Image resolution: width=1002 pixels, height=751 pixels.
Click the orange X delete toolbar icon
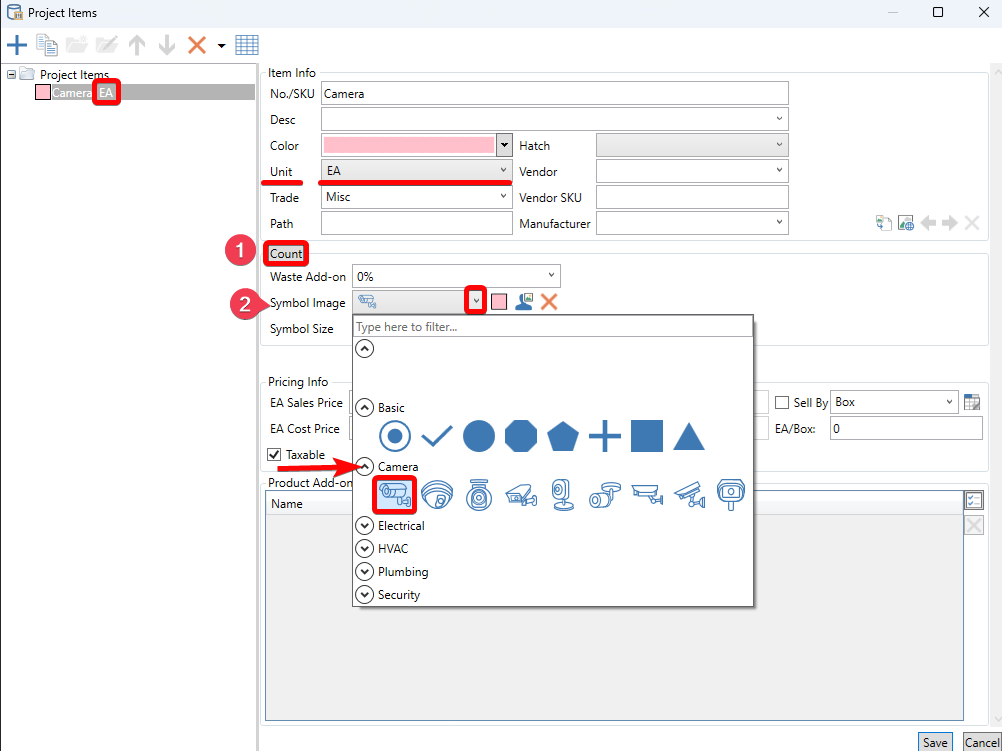tap(197, 45)
